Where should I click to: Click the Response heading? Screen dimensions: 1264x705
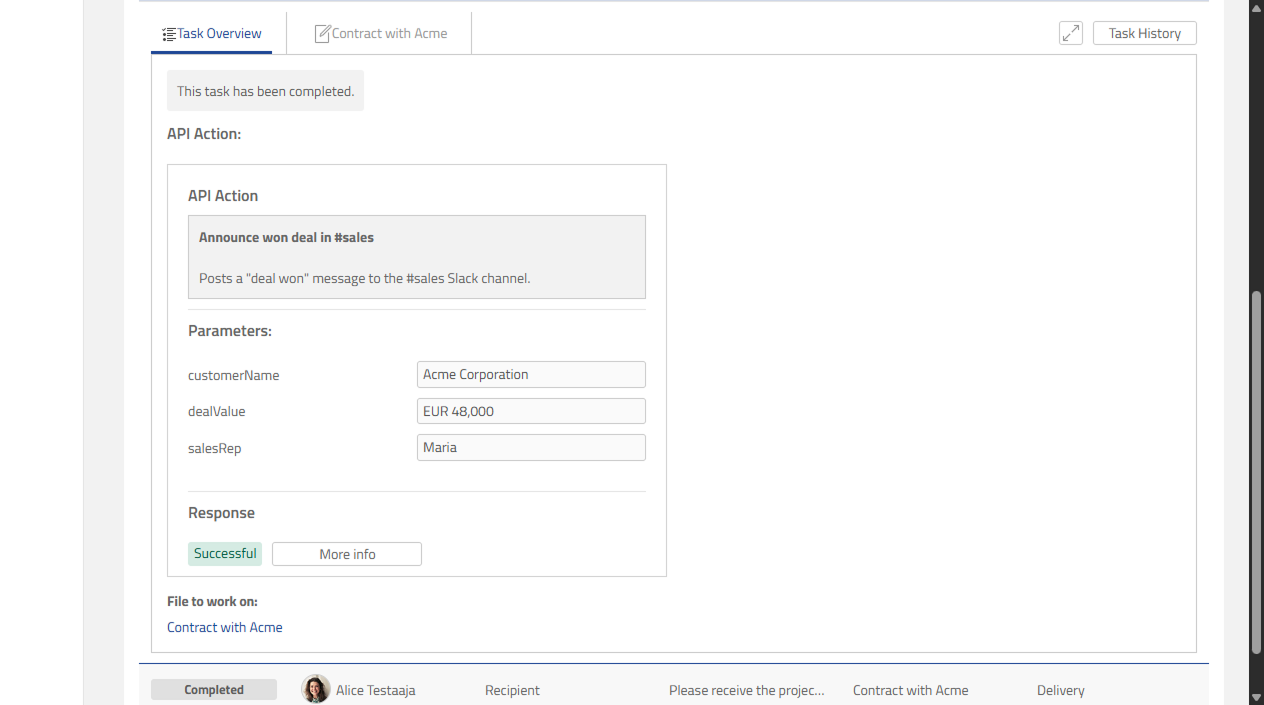pyautogui.click(x=222, y=513)
